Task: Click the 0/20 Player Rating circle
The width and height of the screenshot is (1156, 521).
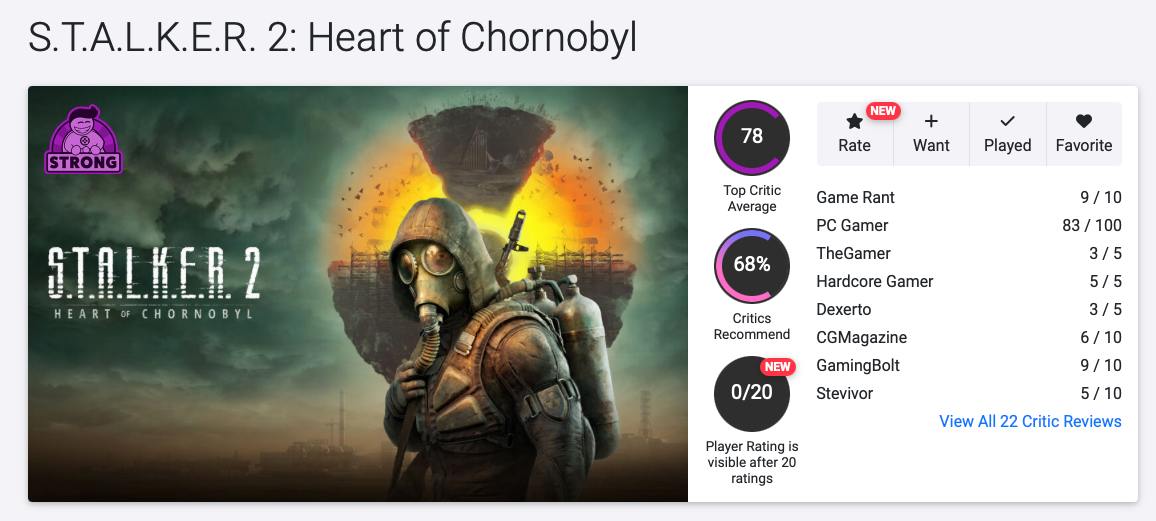Action: [x=752, y=393]
